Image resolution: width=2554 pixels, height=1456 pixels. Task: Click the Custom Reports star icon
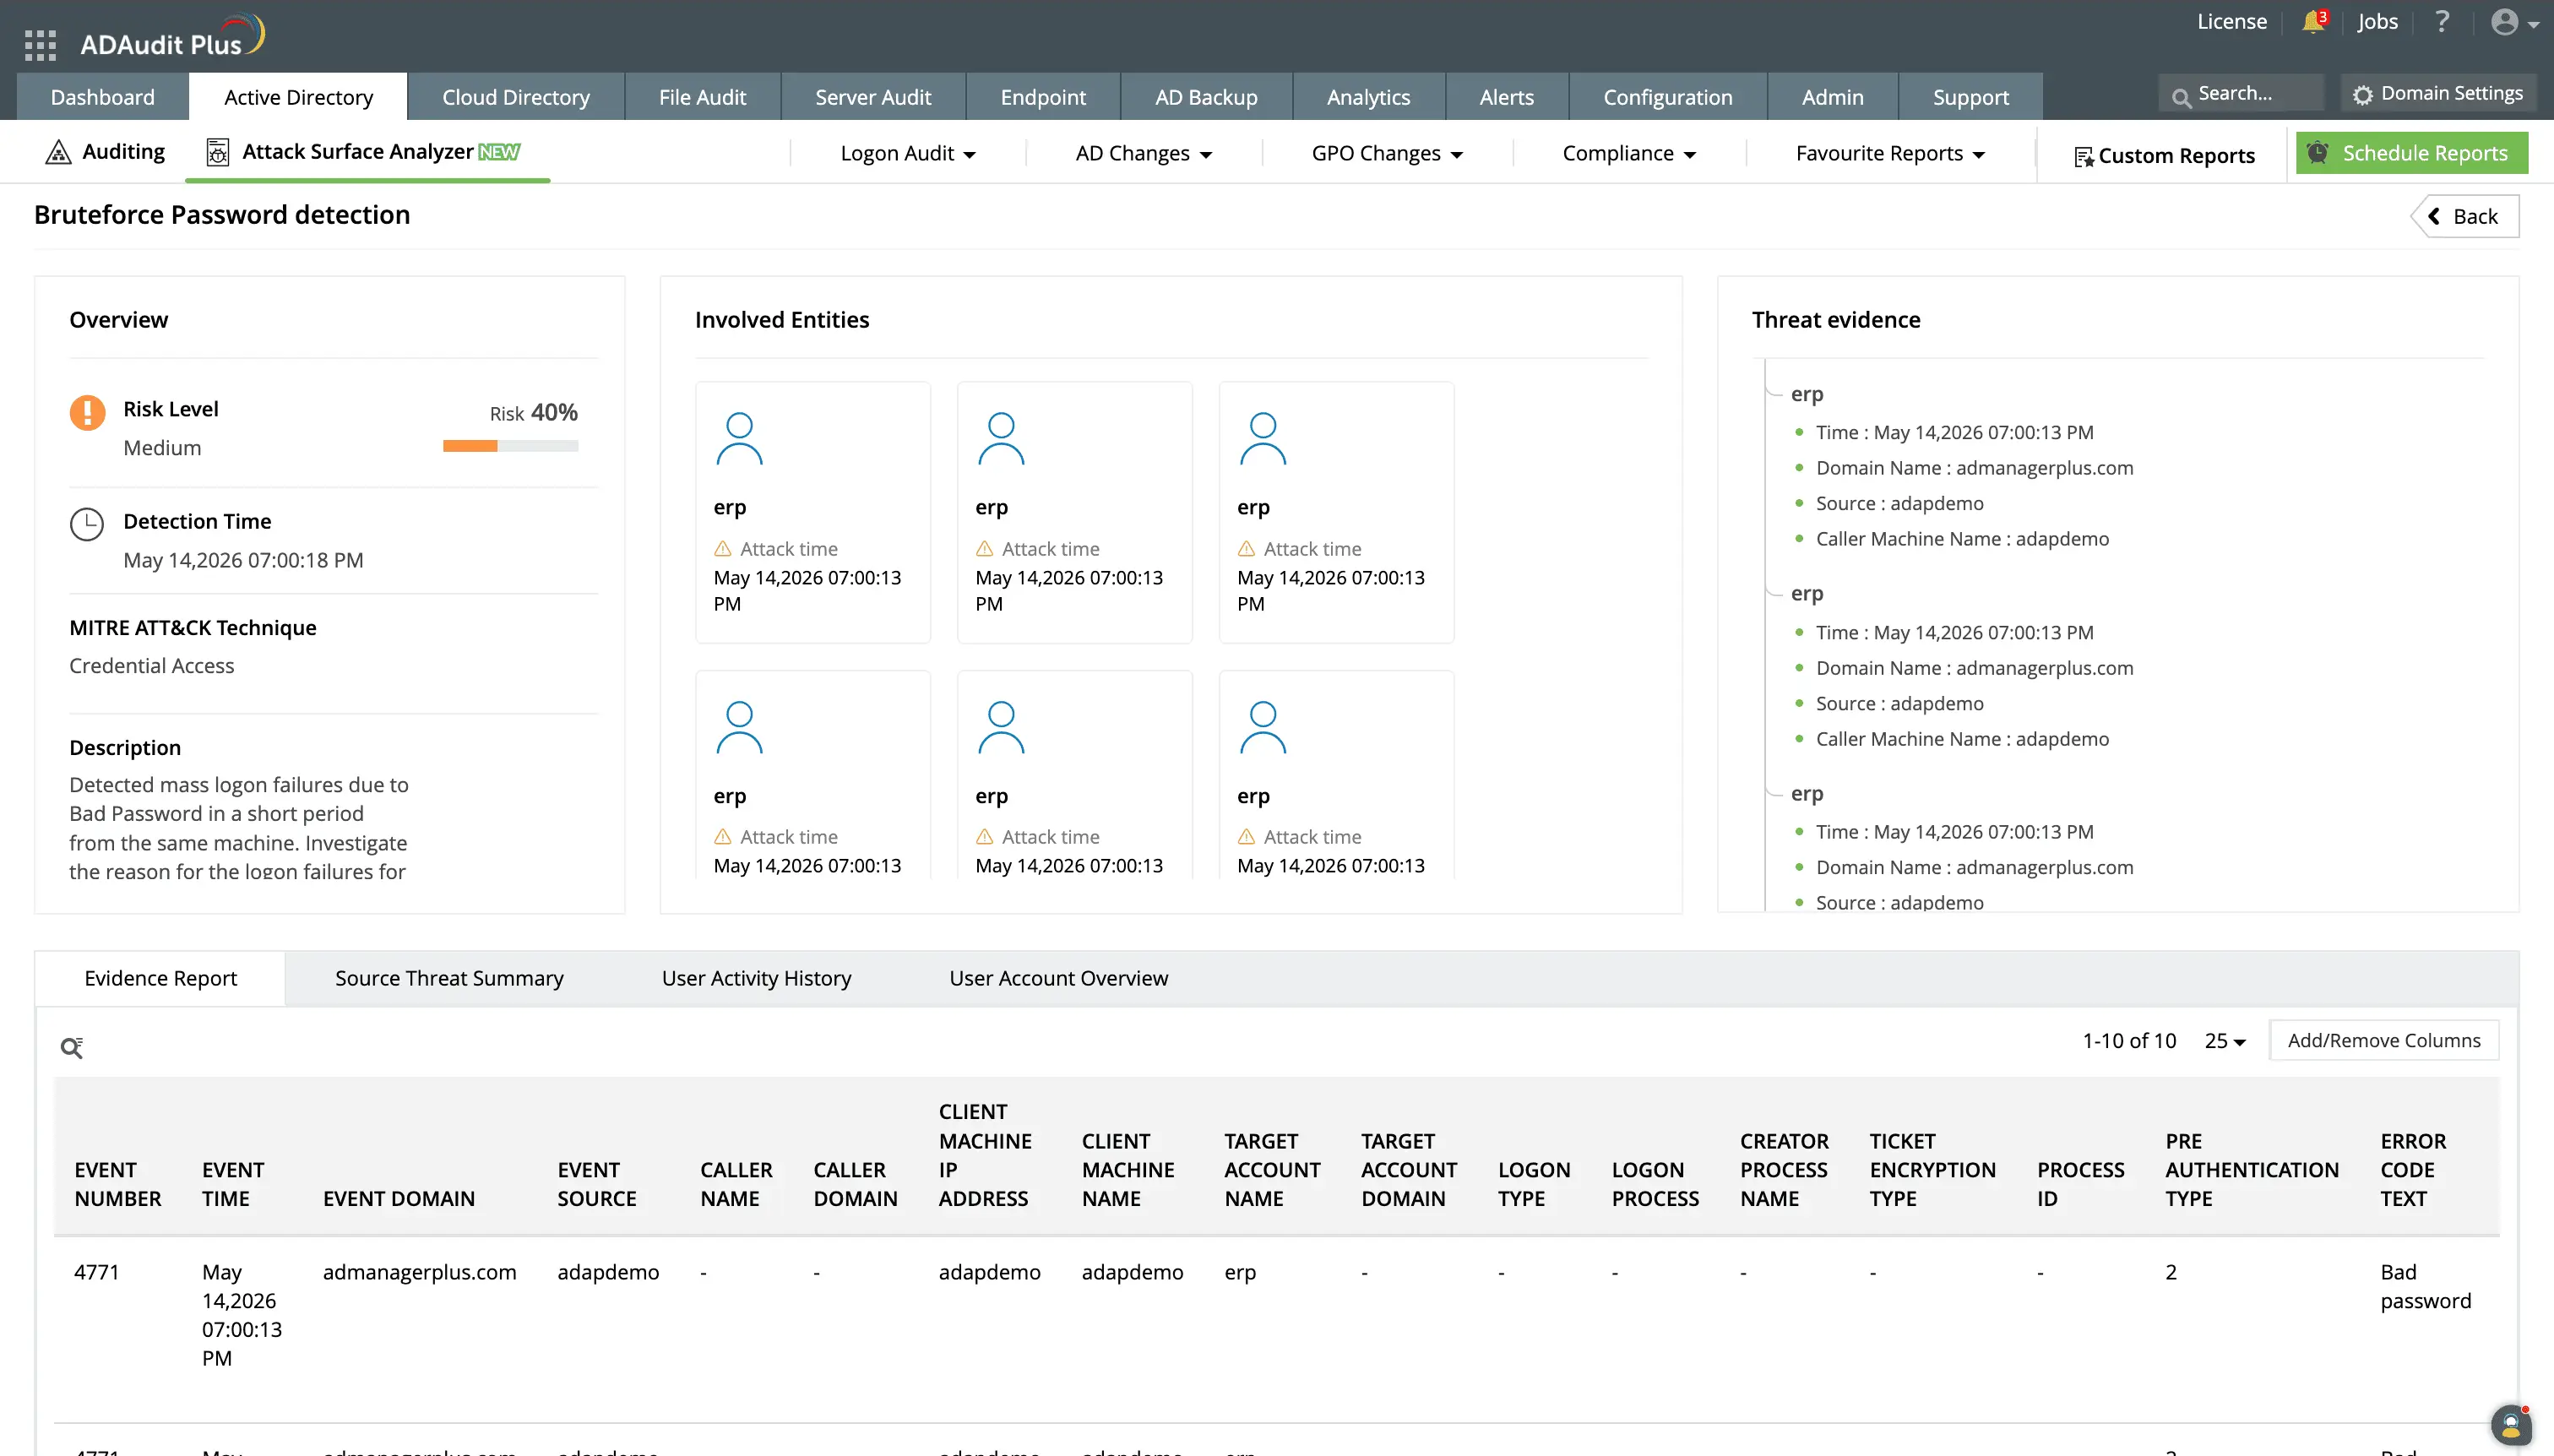2083,156
